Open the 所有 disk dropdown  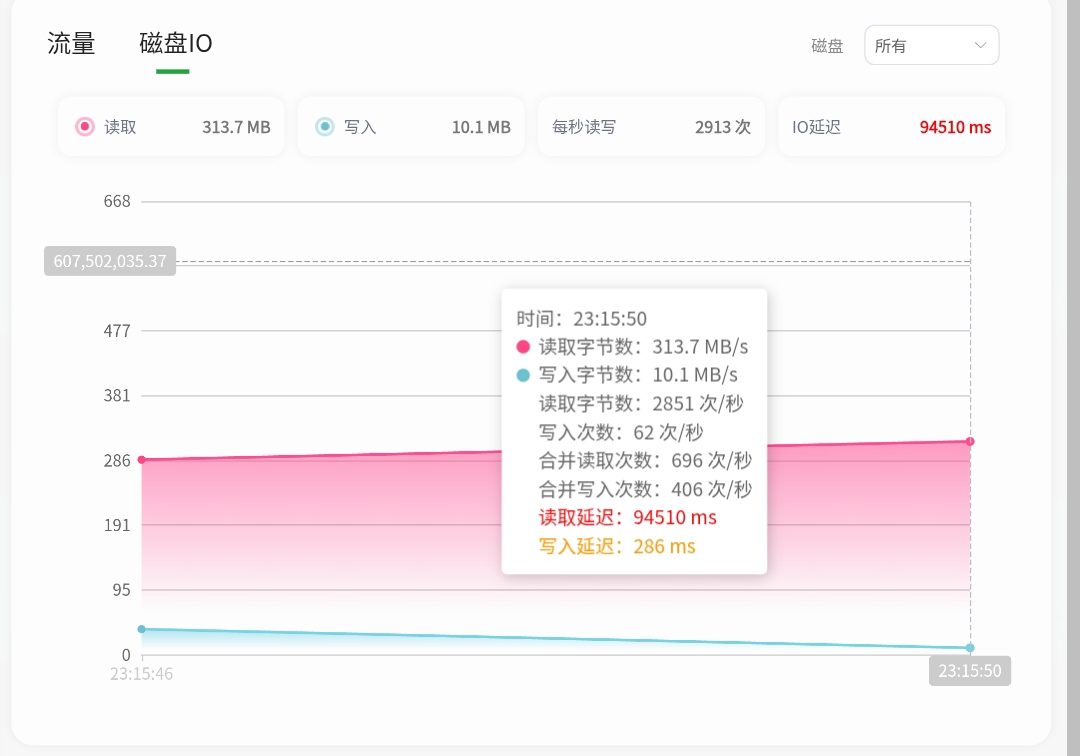click(x=931, y=45)
